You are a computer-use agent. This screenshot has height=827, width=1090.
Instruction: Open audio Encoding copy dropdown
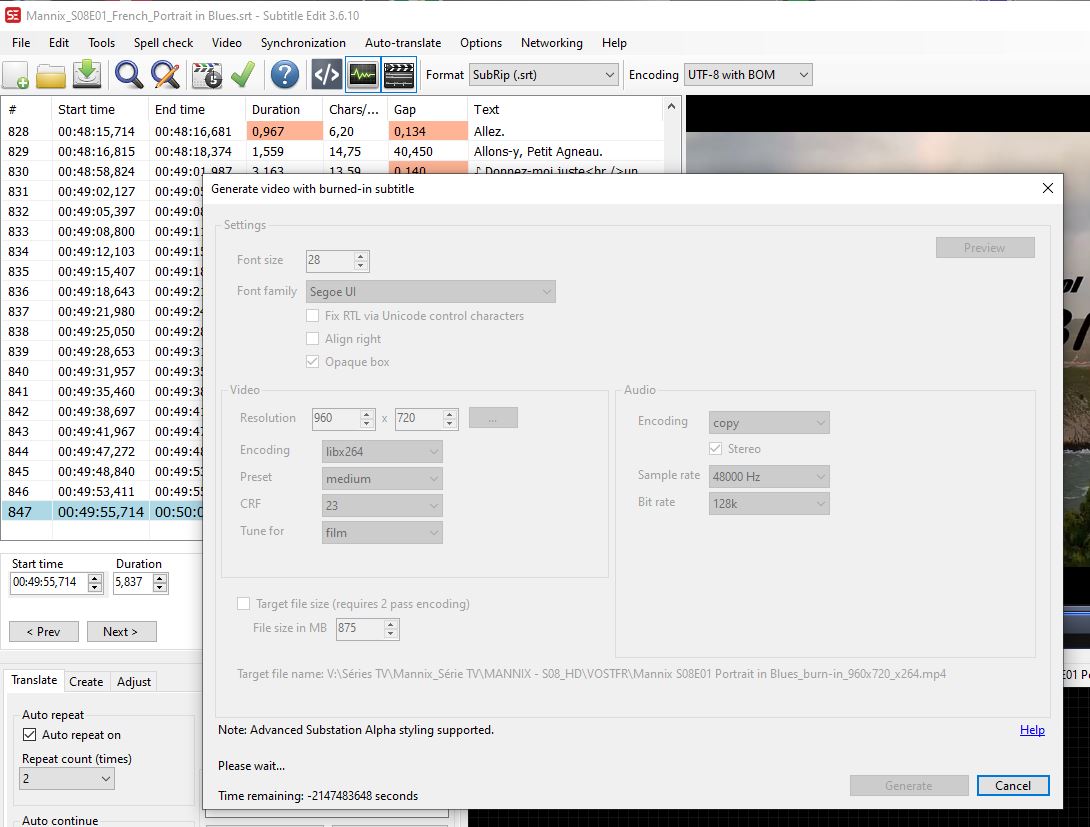click(x=769, y=423)
